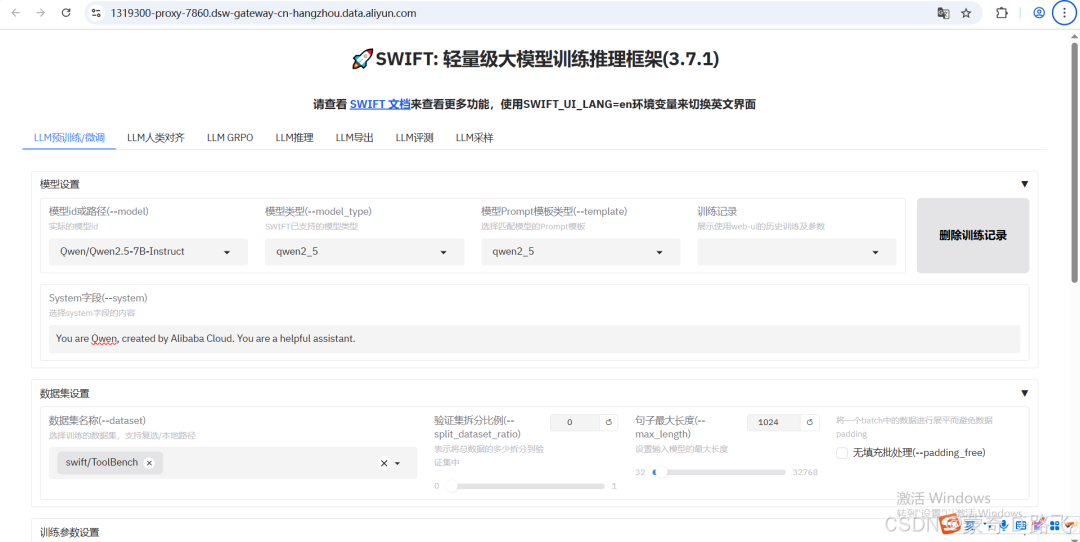Reset the split_dataset_ratio value
1080x542 pixels.
click(608, 422)
